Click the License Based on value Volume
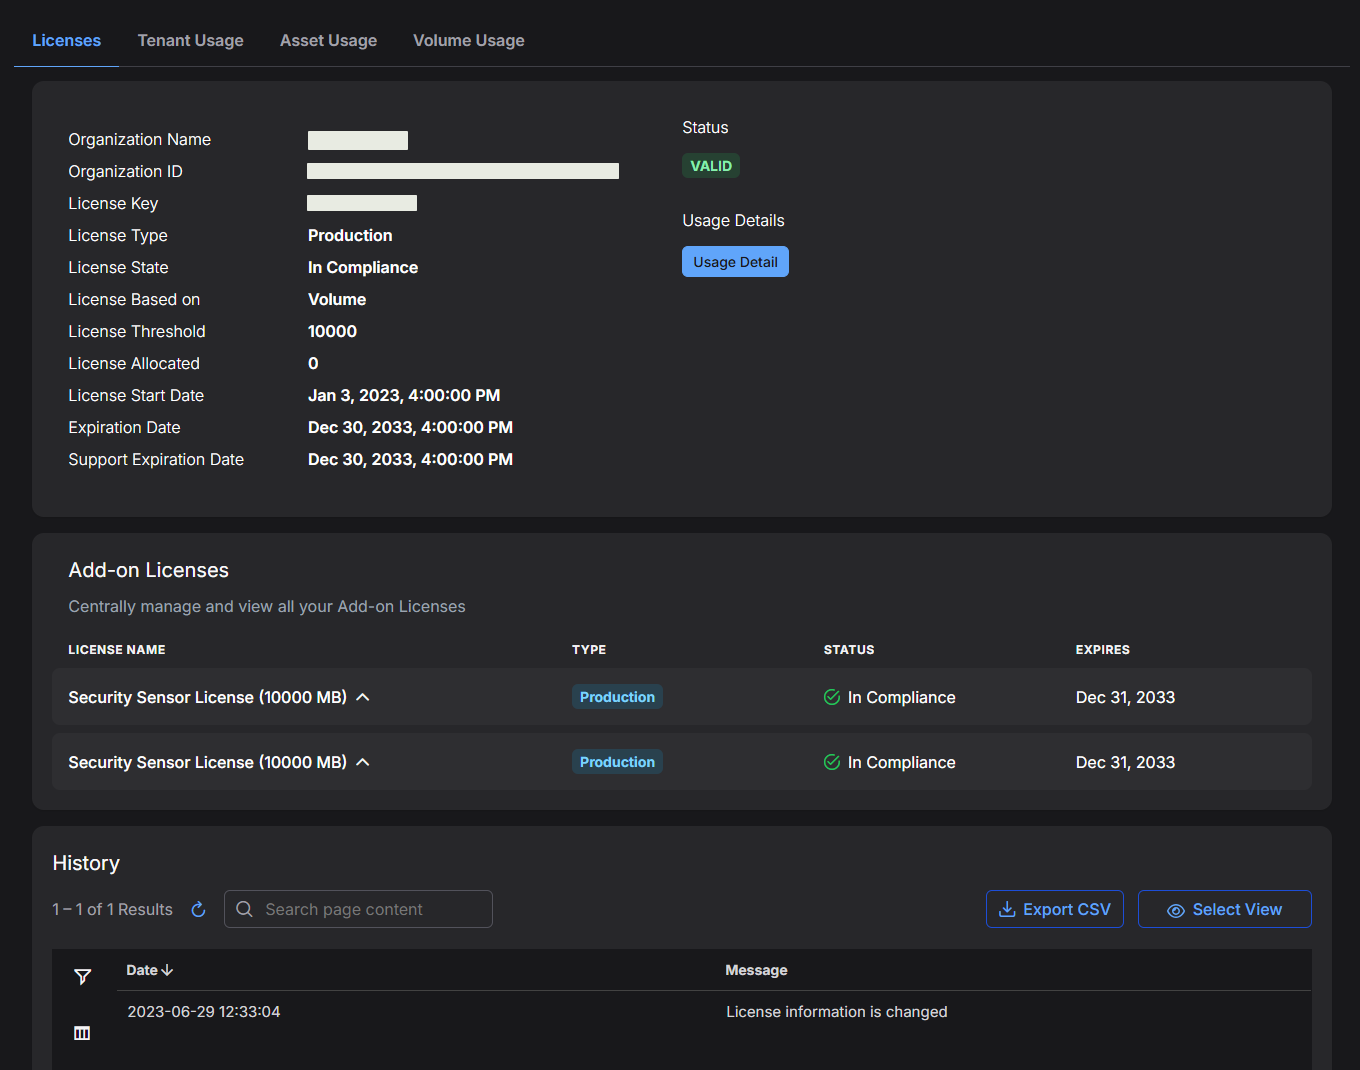 click(x=337, y=299)
